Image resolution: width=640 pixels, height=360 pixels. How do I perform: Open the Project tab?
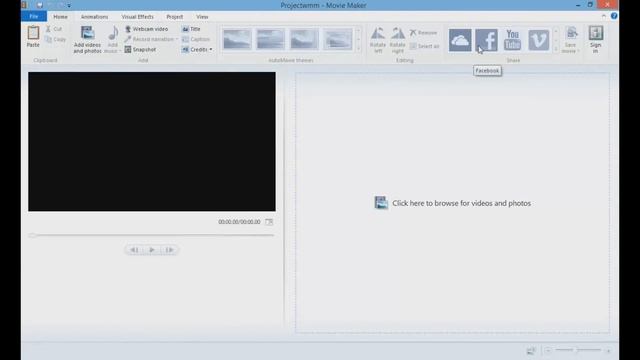[x=175, y=17]
